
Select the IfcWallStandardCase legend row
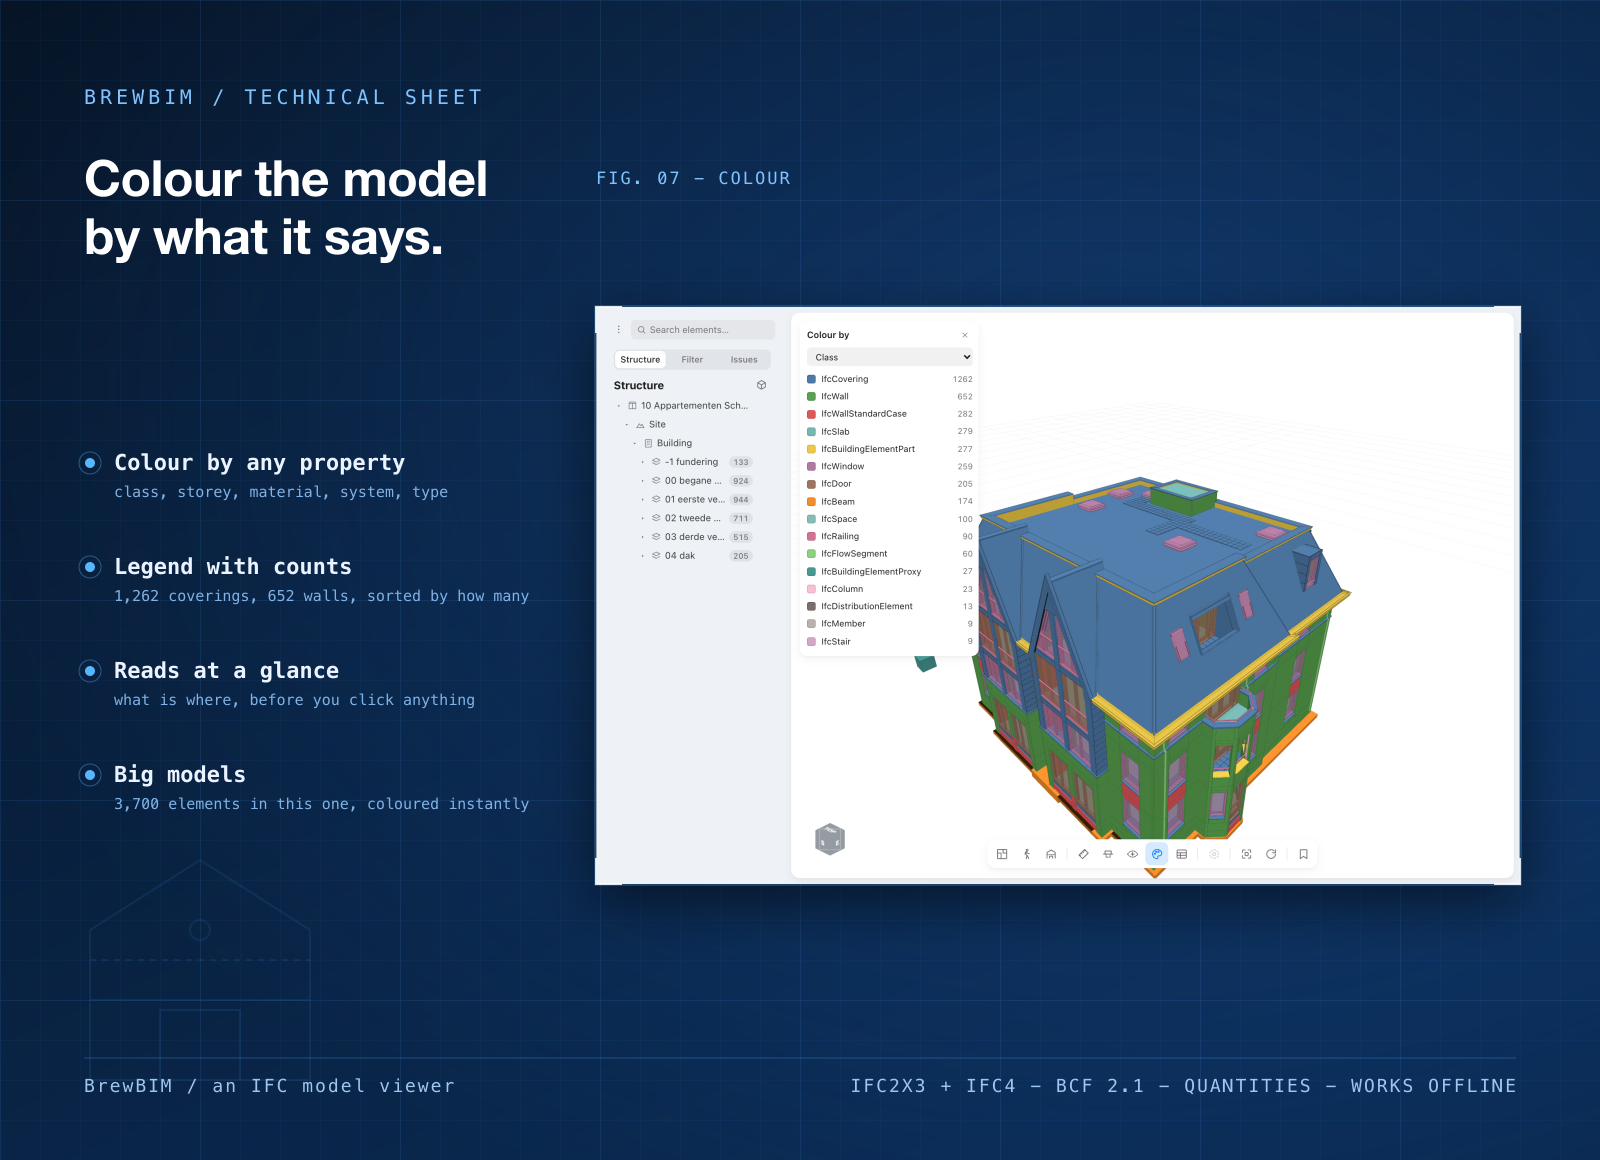pos(890,414)
